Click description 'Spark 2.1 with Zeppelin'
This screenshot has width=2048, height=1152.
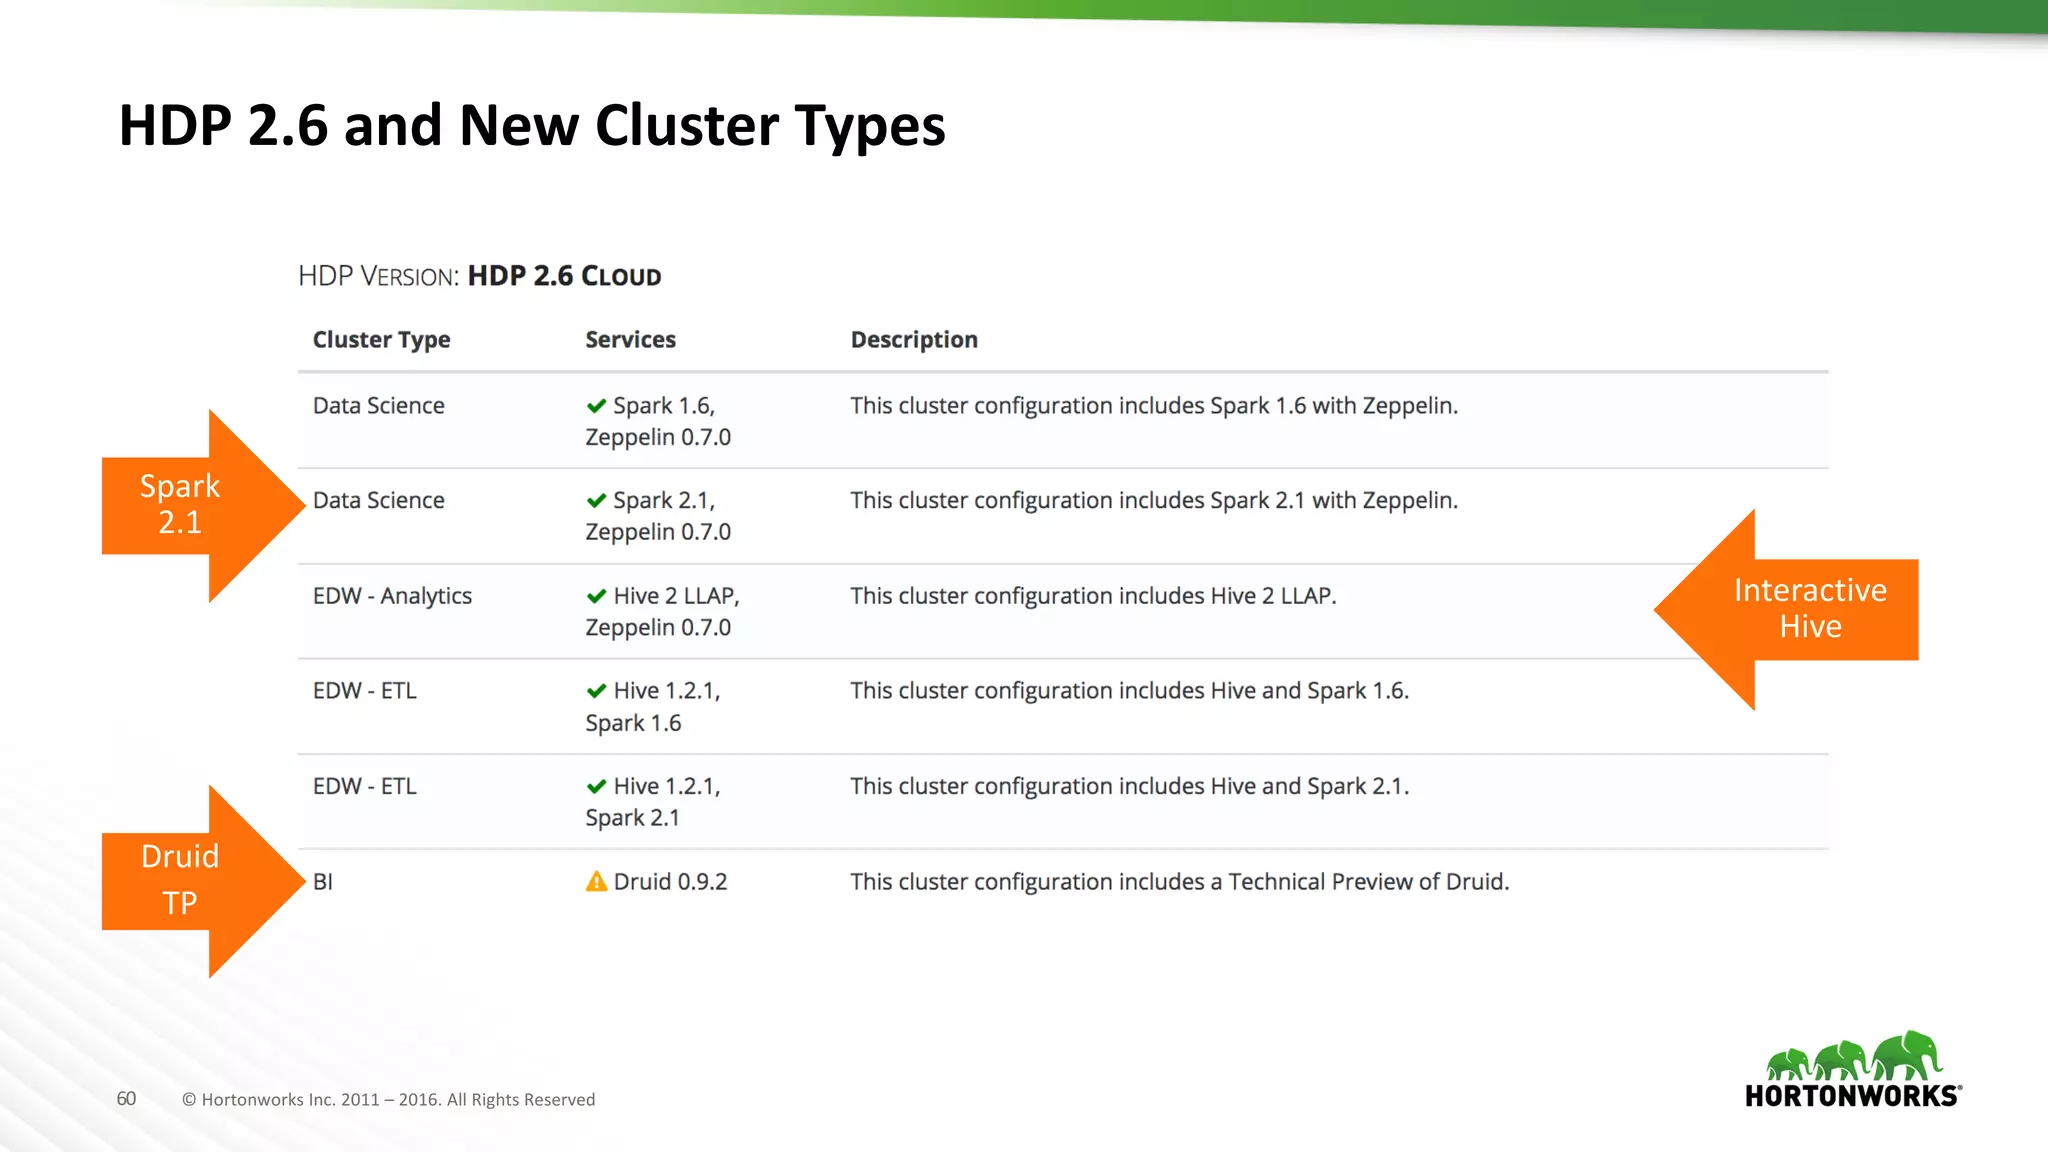(1154, 501)
